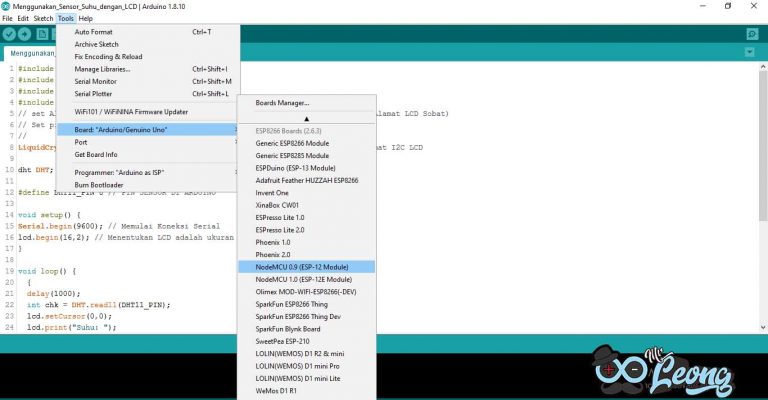This screenshot has height=400, width=768.
Task: Select ESPresso Lite 1.0 board
Action: click(307, 217)
